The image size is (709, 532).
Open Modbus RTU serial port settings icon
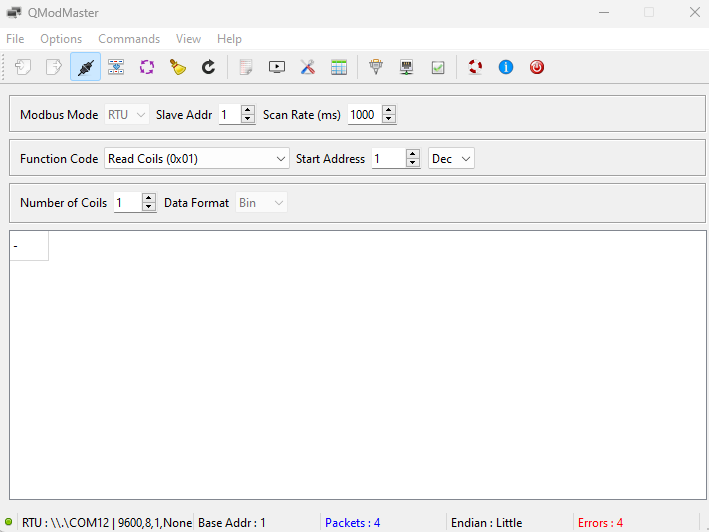click(x=376, y=67)
